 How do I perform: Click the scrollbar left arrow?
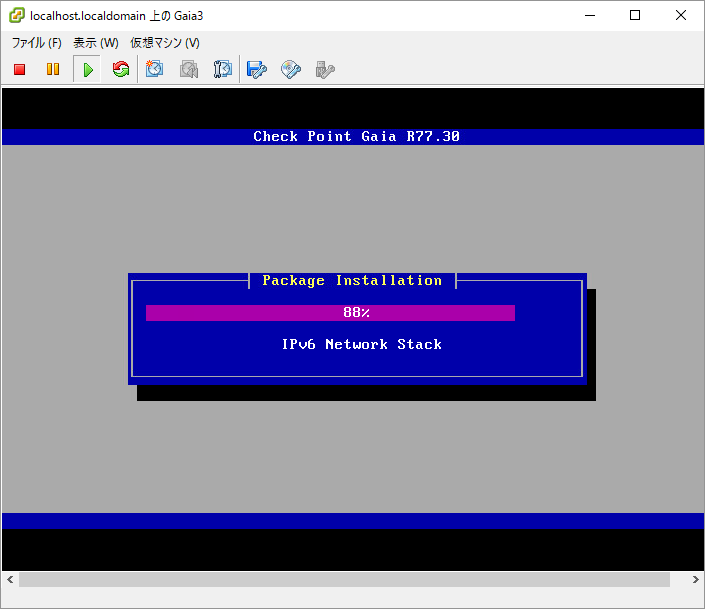pos(10,579)
